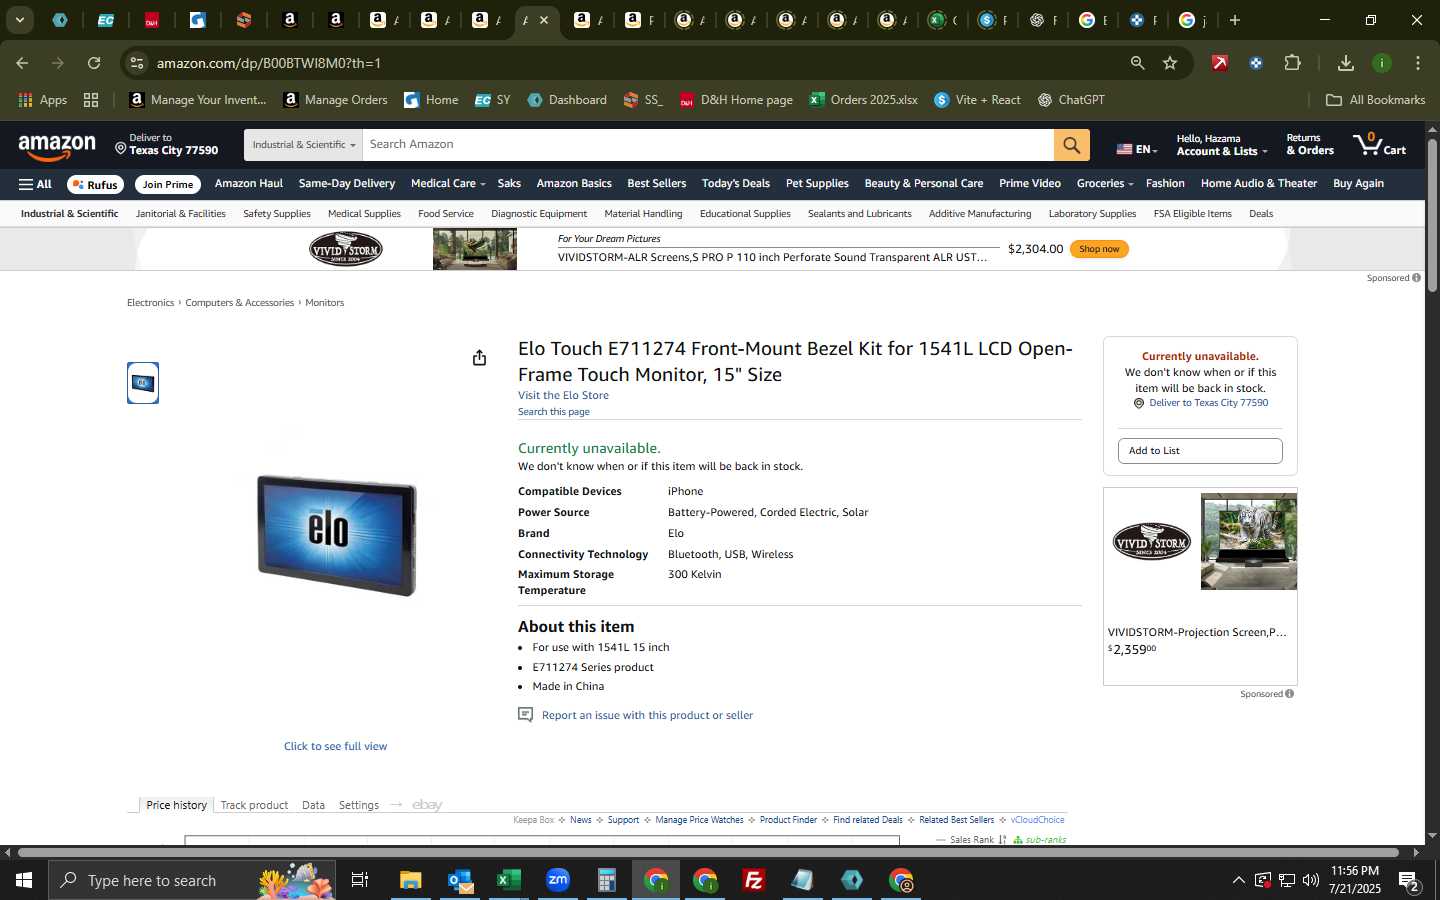Viewport: 1440px width, 900px height.
Task: Click the share icon above product image
Action: (479, 358)
